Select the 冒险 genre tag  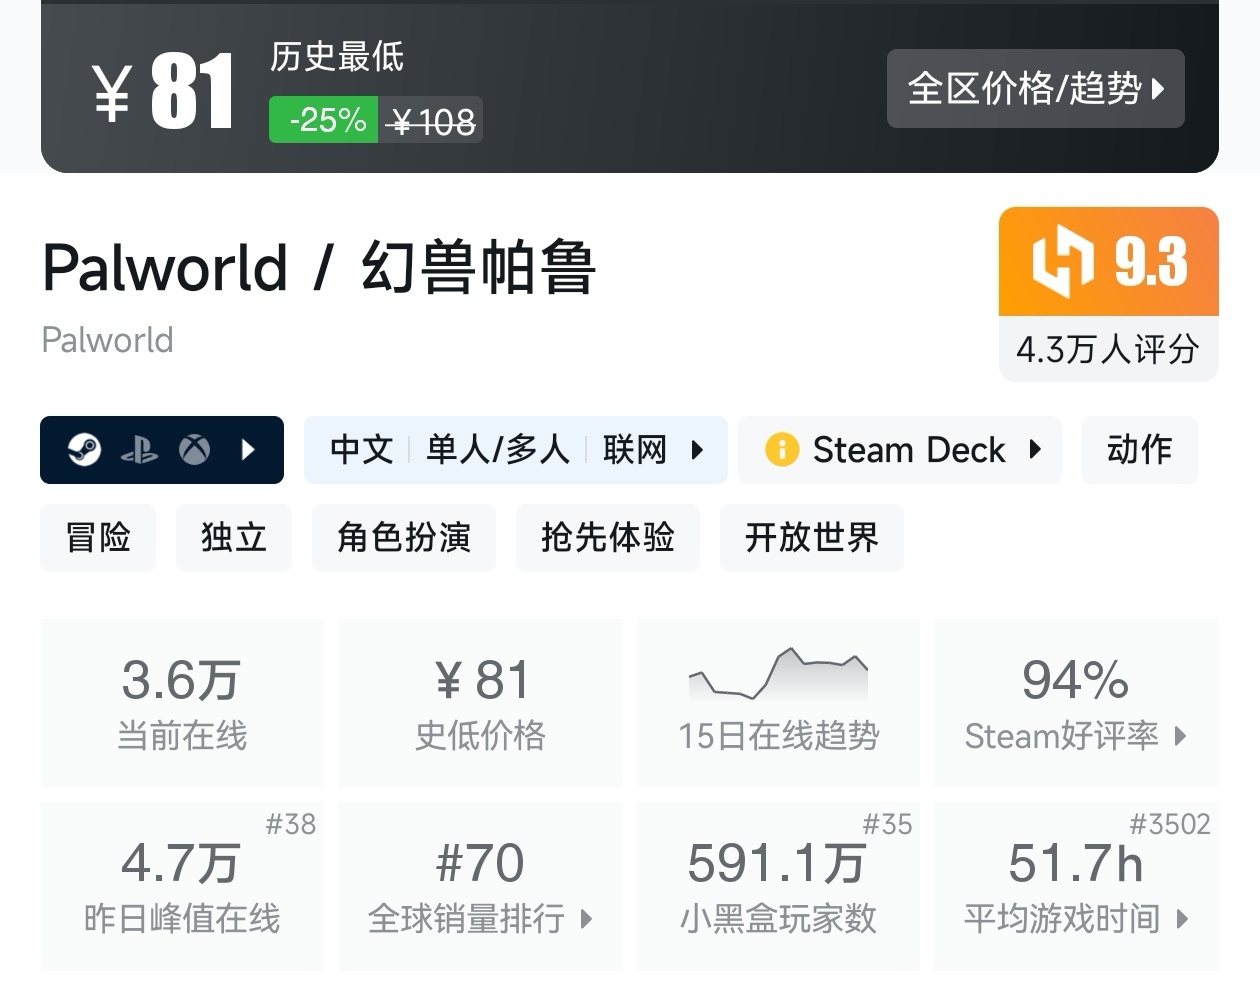(98, 538)
